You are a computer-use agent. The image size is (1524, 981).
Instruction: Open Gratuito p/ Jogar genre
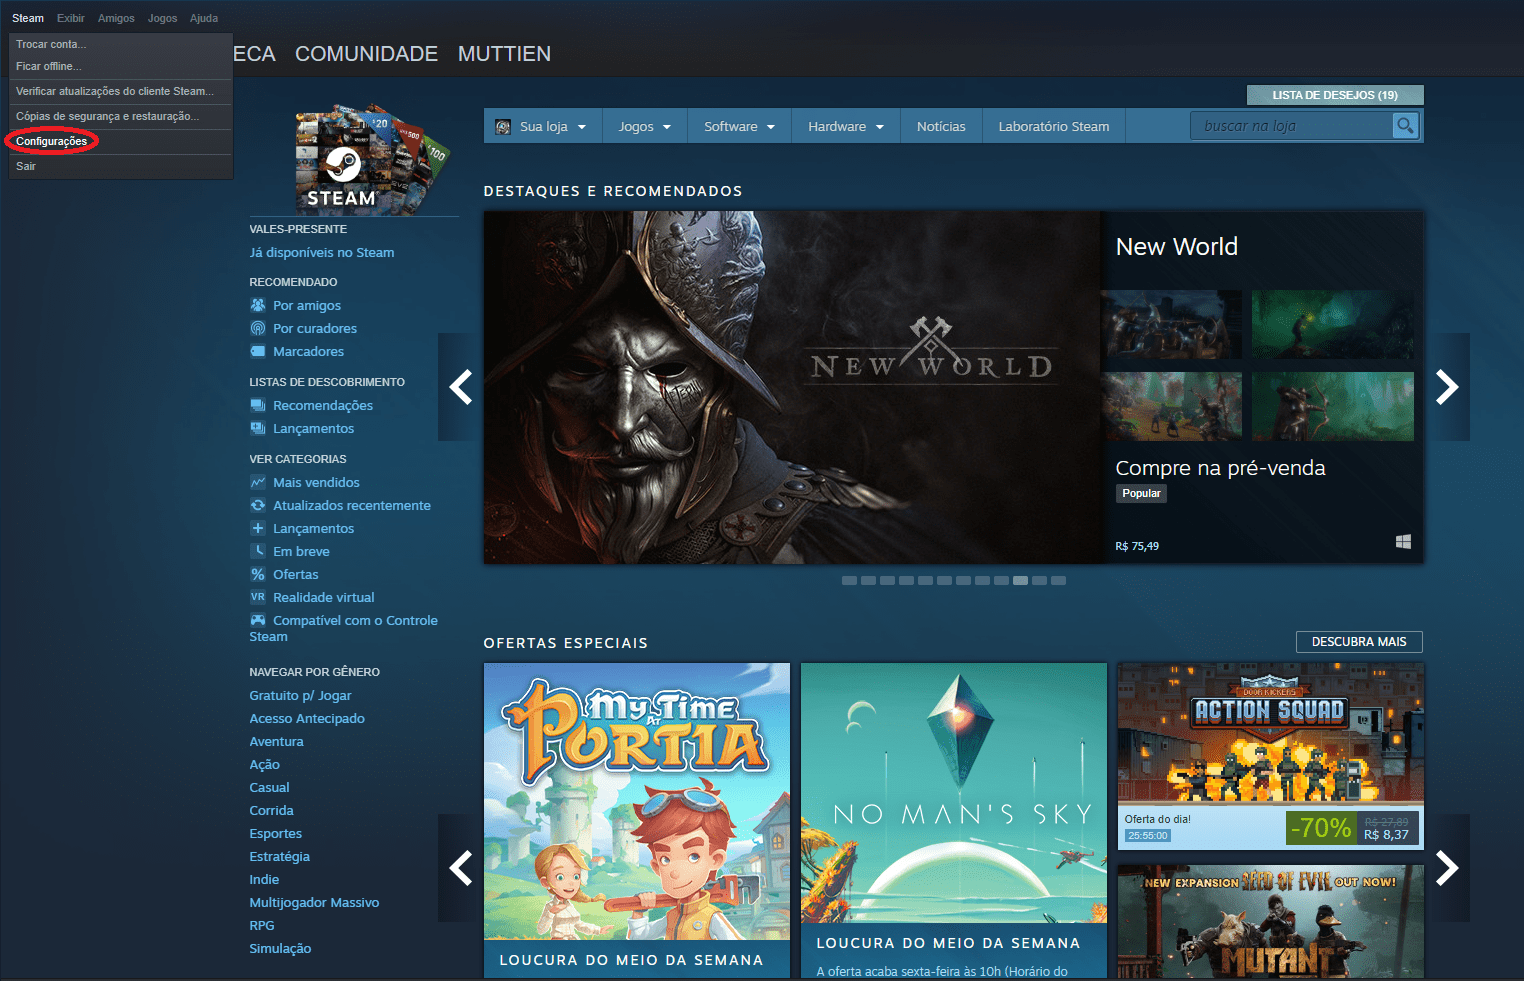click(300, 695)
